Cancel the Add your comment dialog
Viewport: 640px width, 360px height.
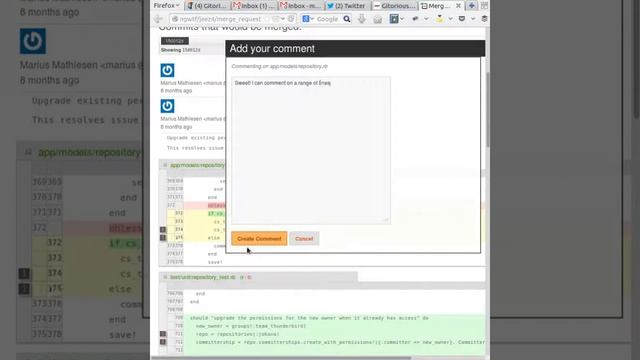(x=304, y=238)
